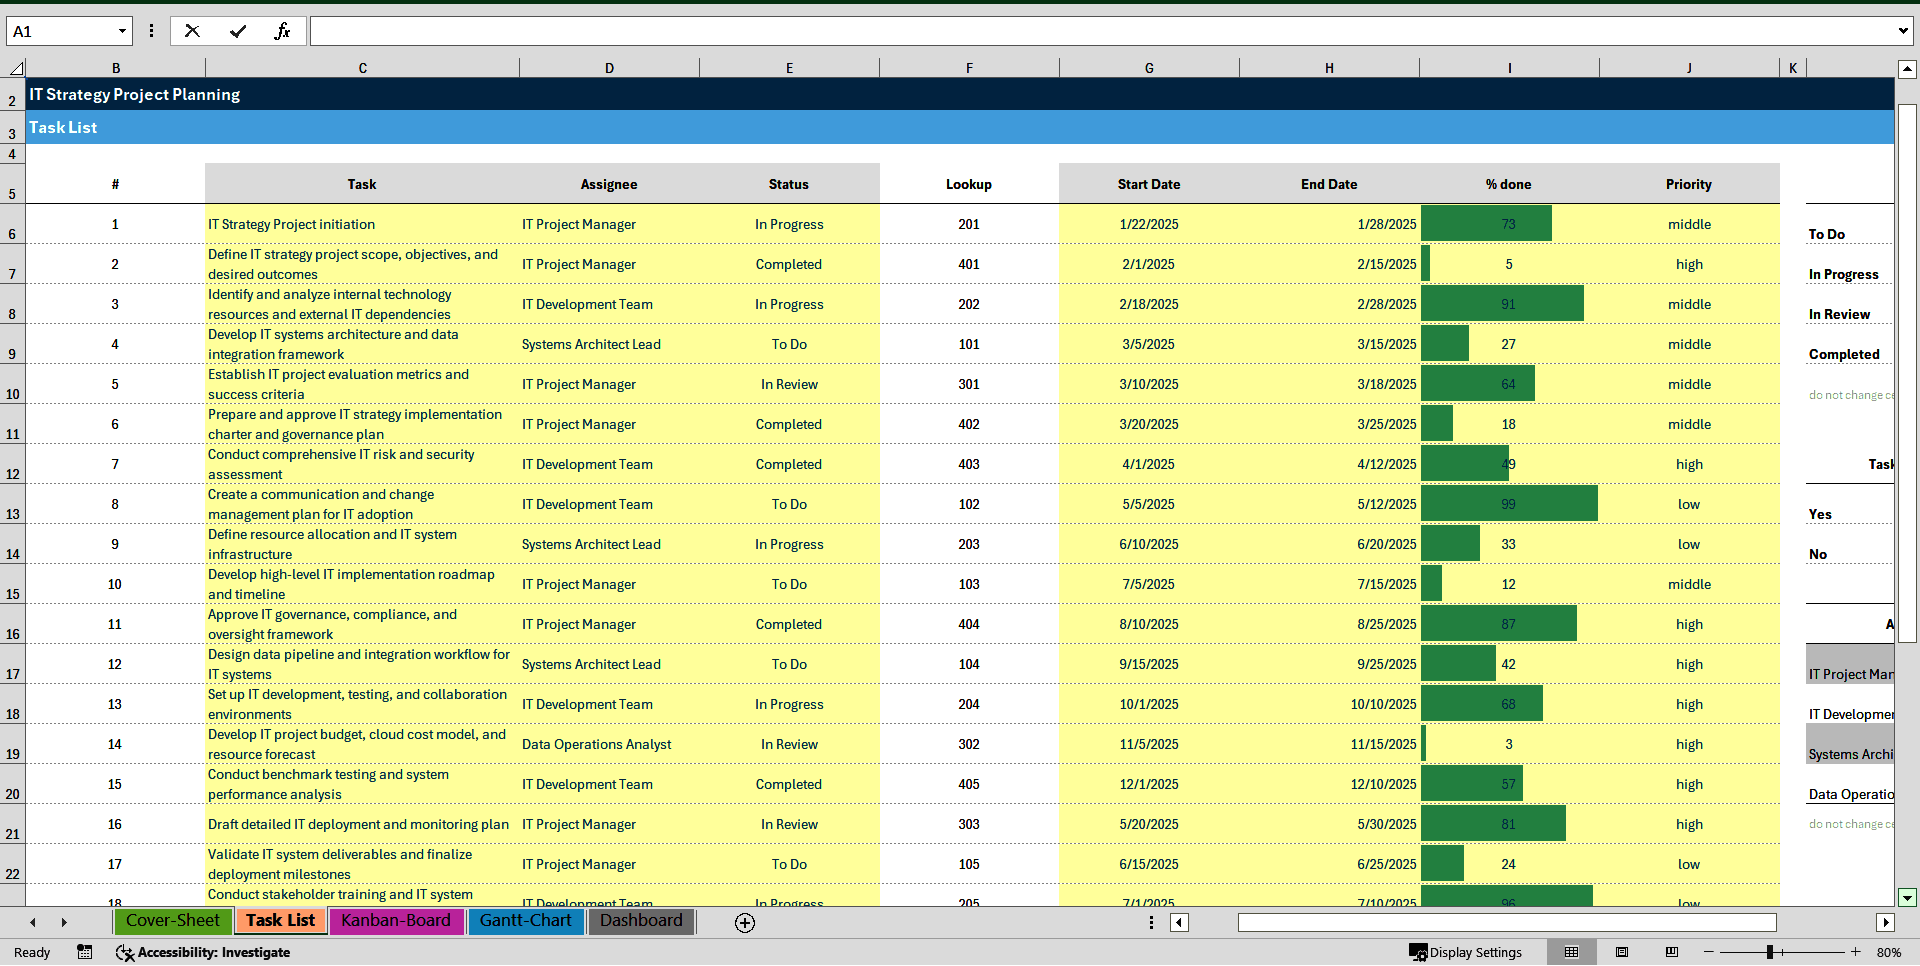
Task: Open the Name Box dropdown arrow
Action: tap(122, 30)
